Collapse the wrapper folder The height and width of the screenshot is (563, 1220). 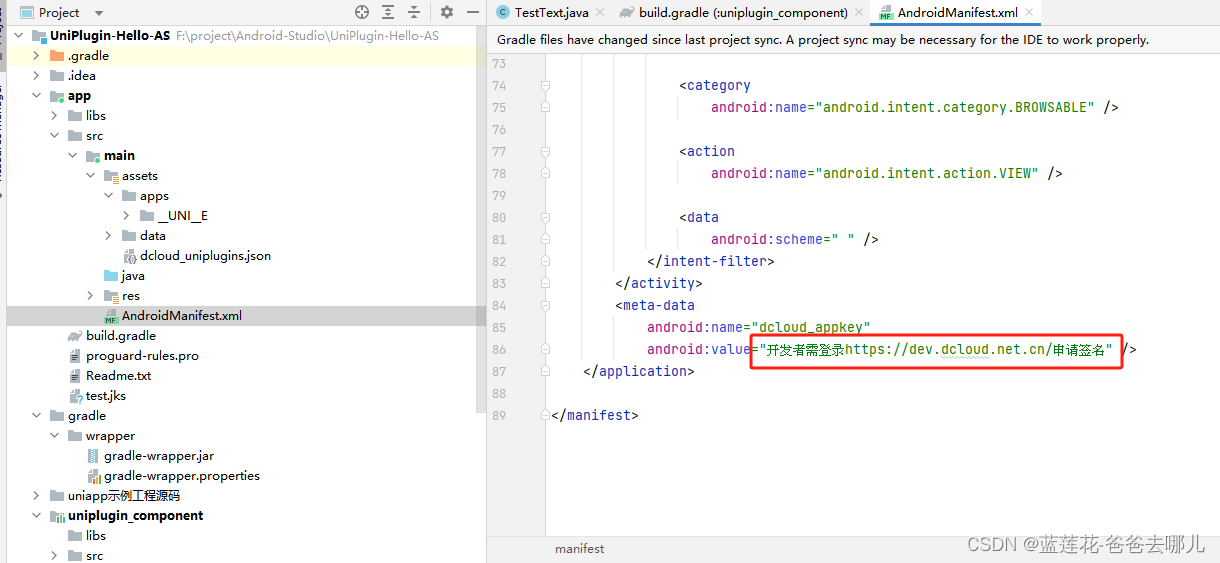point(55,436)
